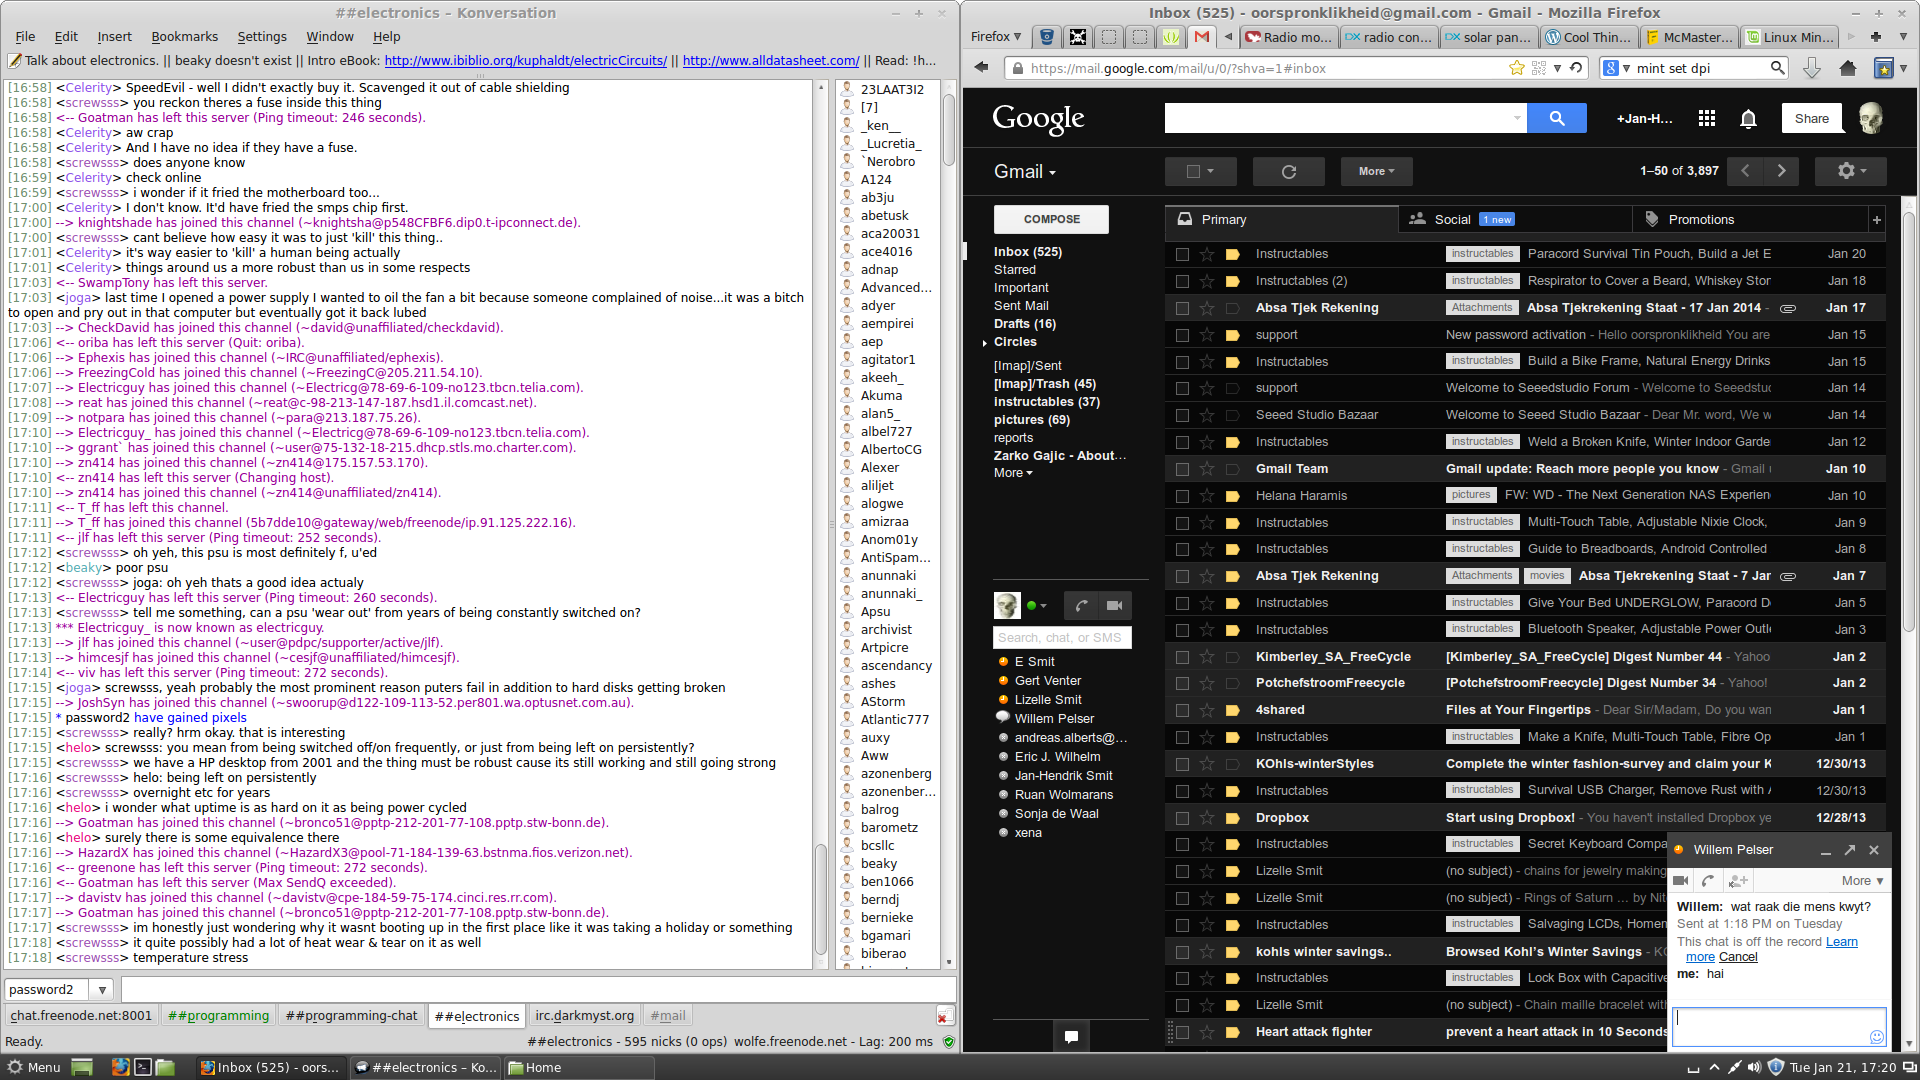Switch to pinned Gmail tab in Firefox

tap(1201, 37)
